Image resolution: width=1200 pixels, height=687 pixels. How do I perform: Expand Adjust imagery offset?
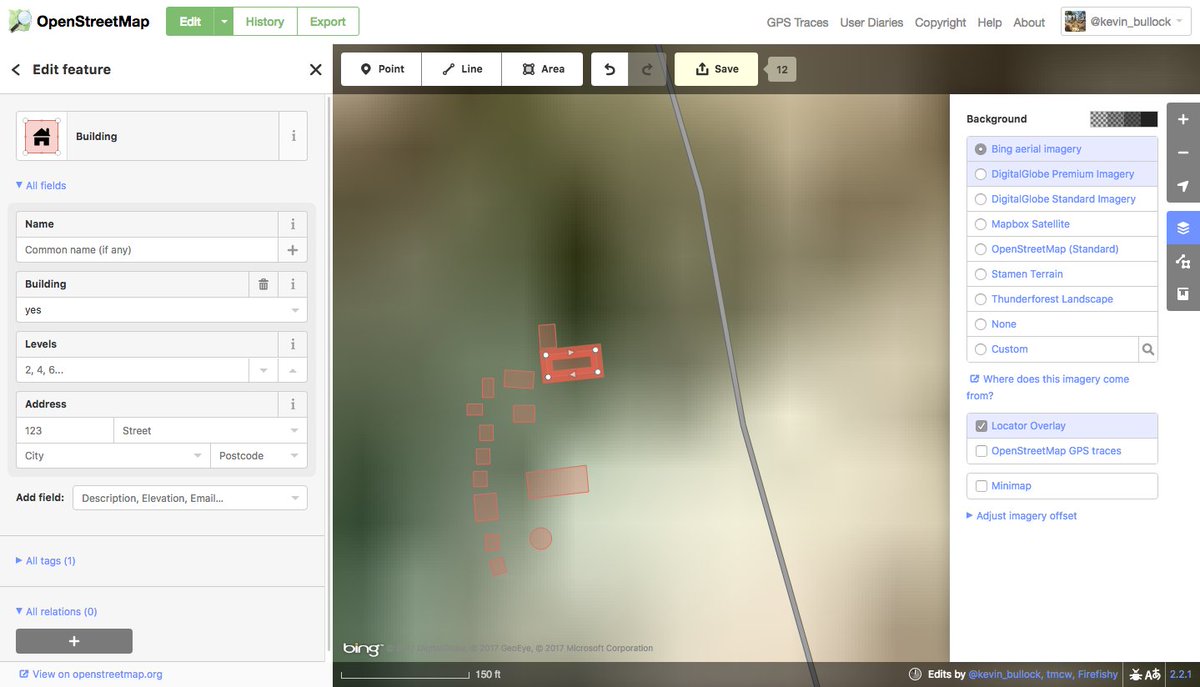(1021, 516)
